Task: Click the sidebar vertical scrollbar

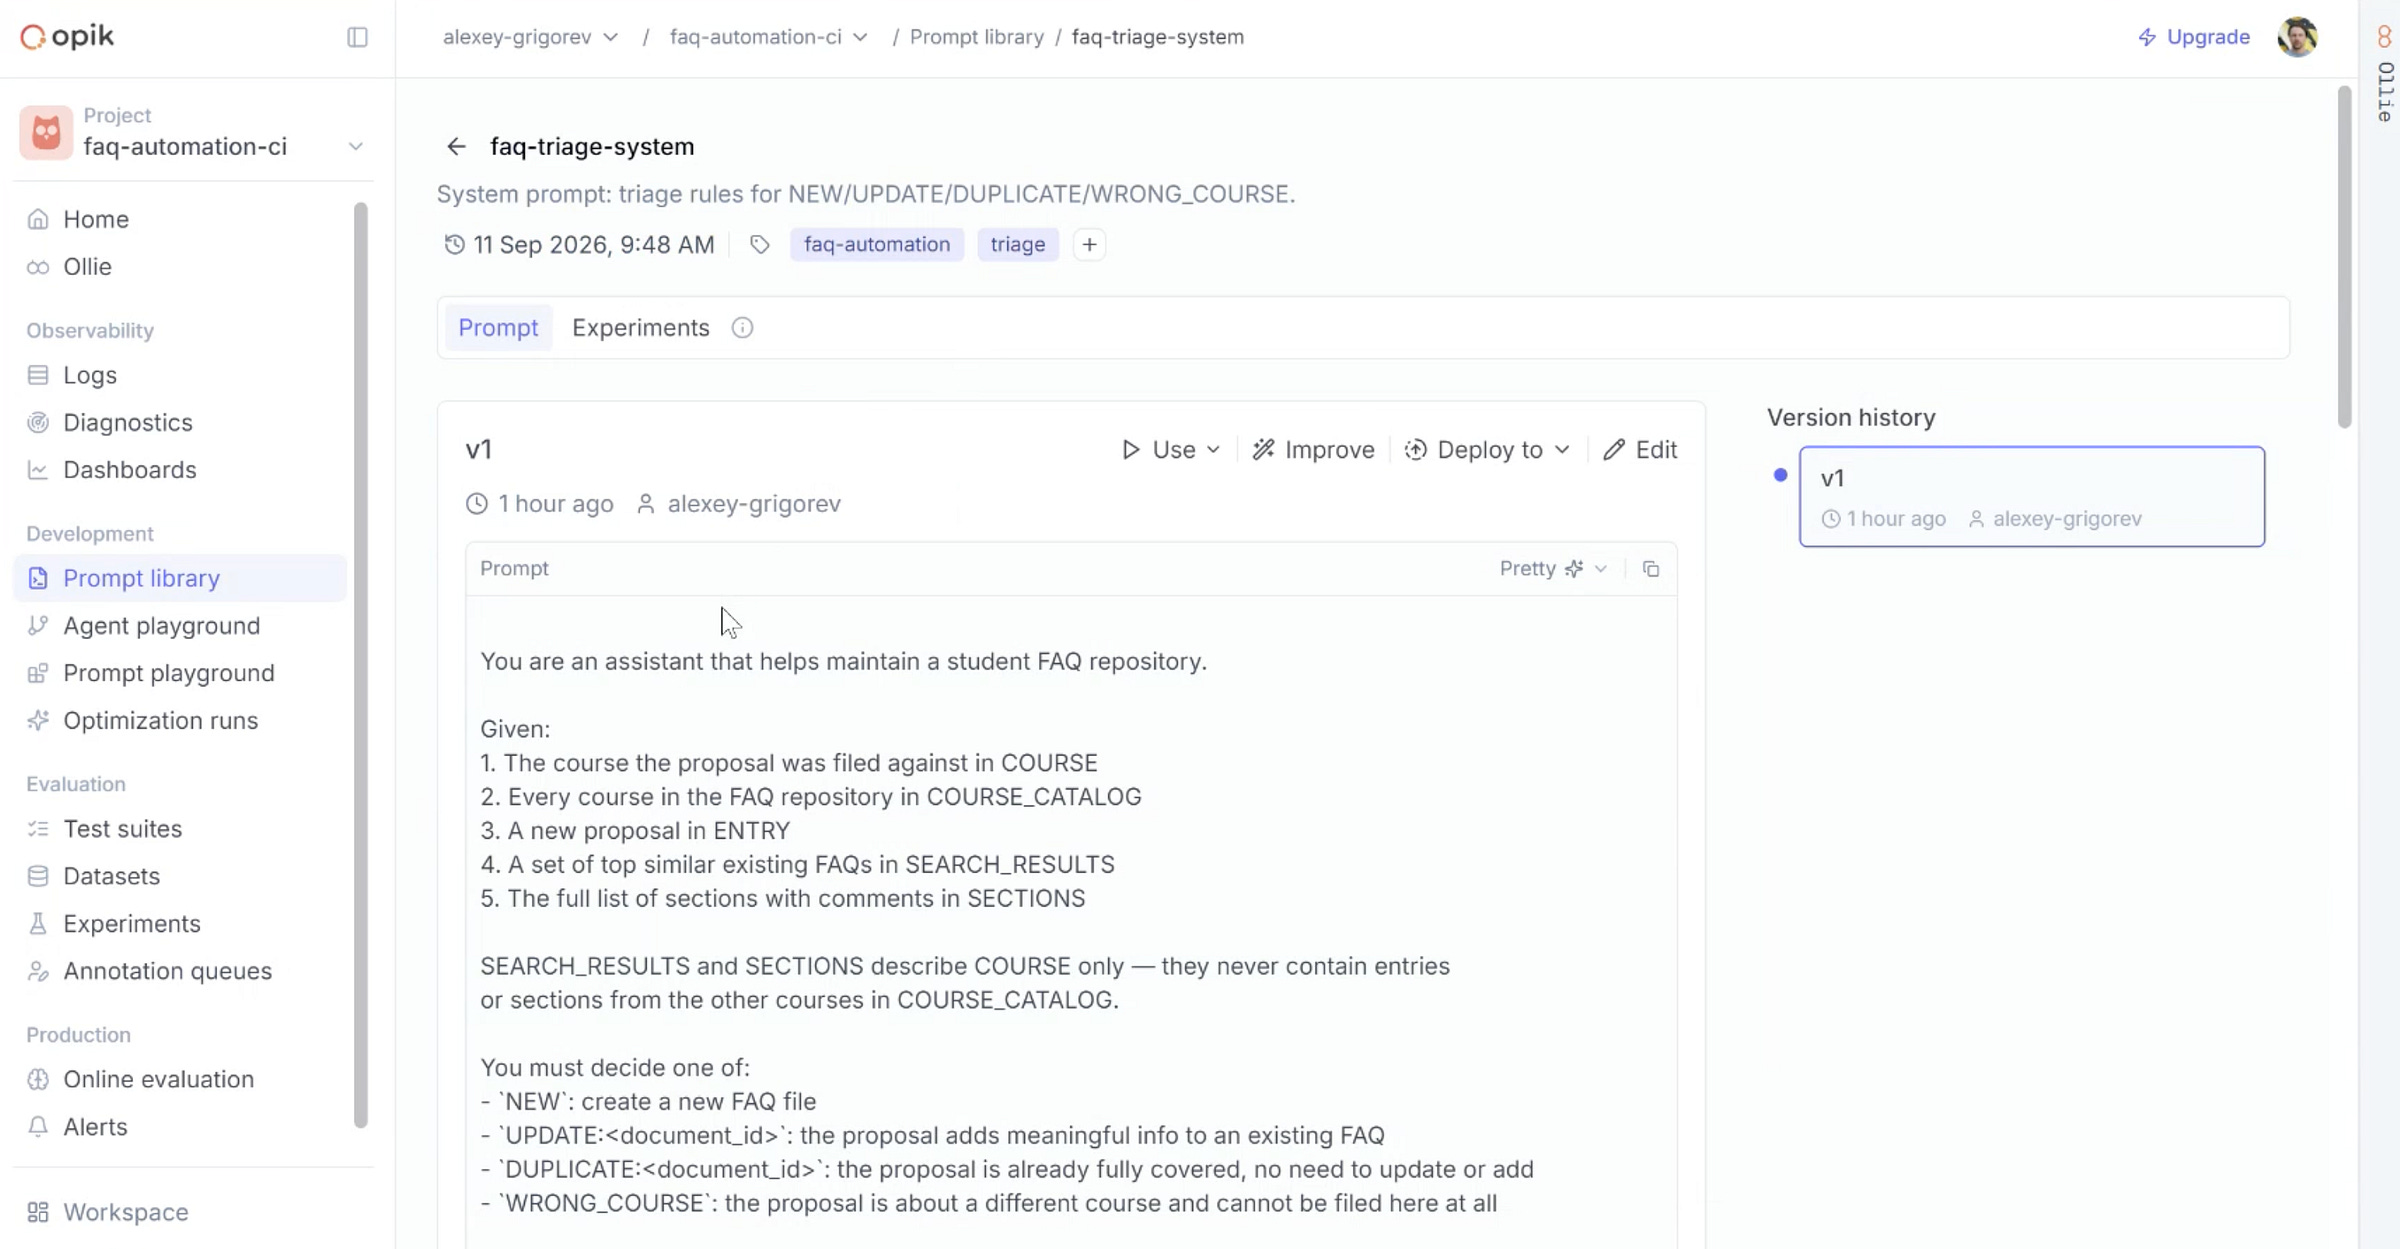Action: pyautogui.click(x=361, y=665)
